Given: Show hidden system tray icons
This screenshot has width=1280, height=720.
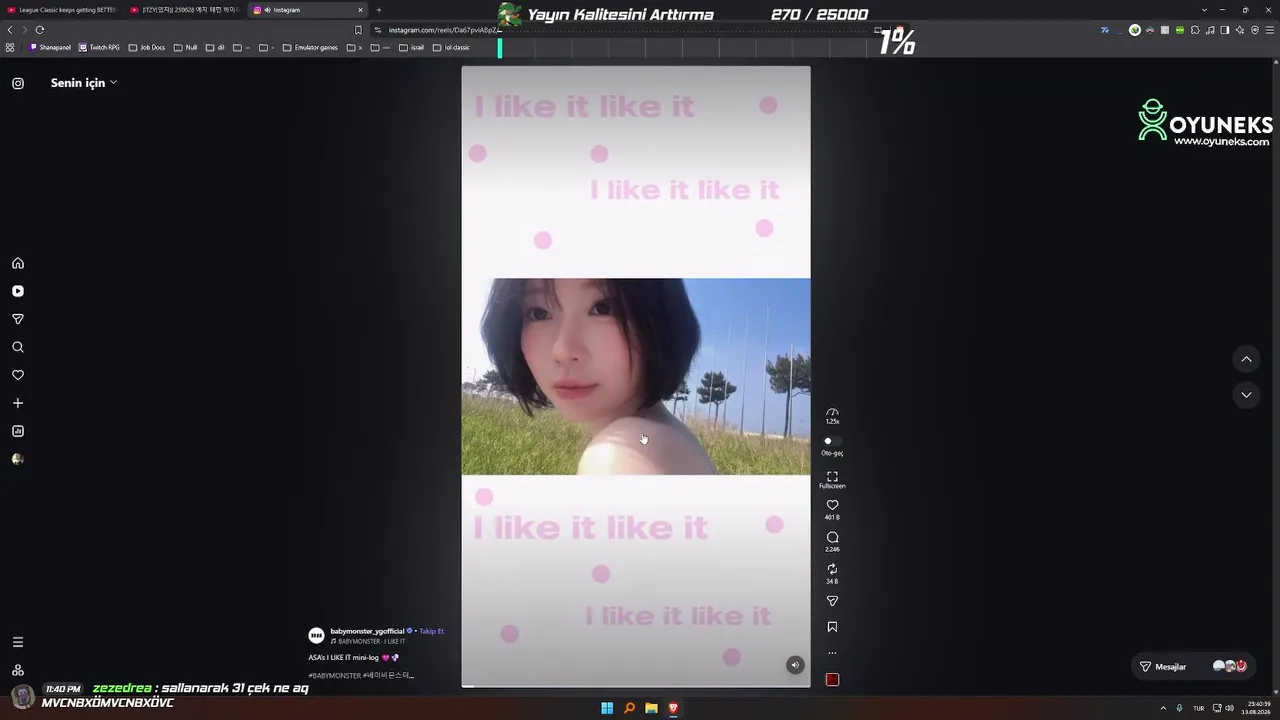Looking at the screenshot, I should tap(1163, 708).
